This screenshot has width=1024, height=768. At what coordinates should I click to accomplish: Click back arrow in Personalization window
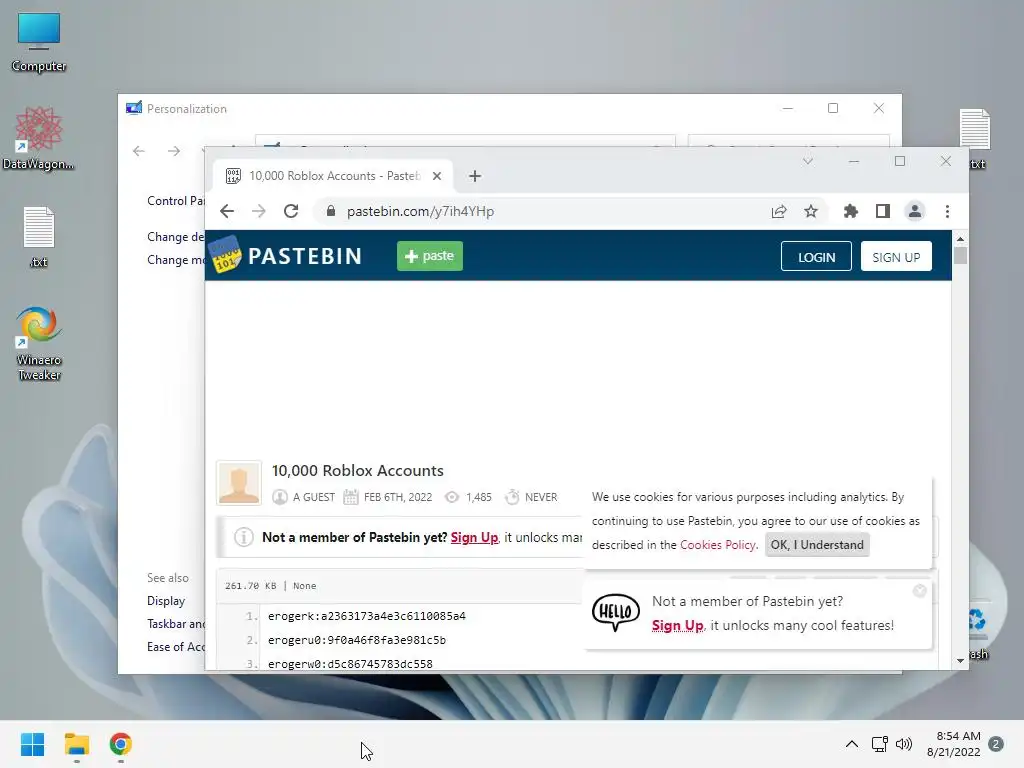(138, 151)
